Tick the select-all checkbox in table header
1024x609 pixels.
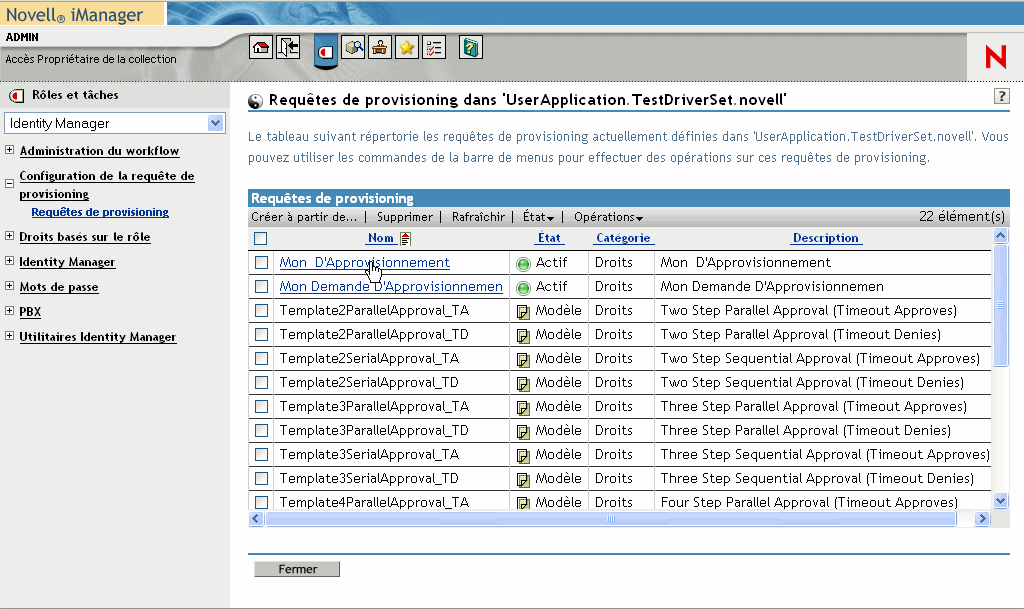261,239
